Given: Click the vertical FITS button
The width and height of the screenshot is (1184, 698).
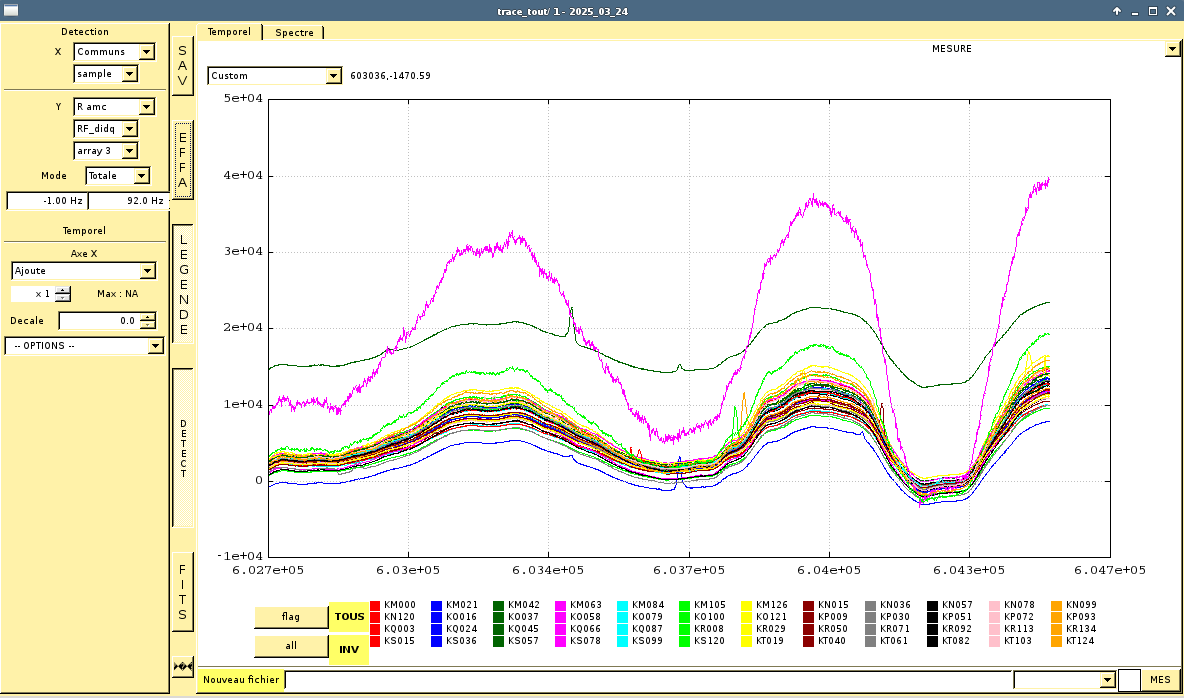Looking at the screenshot, I should tap(182, 592).
